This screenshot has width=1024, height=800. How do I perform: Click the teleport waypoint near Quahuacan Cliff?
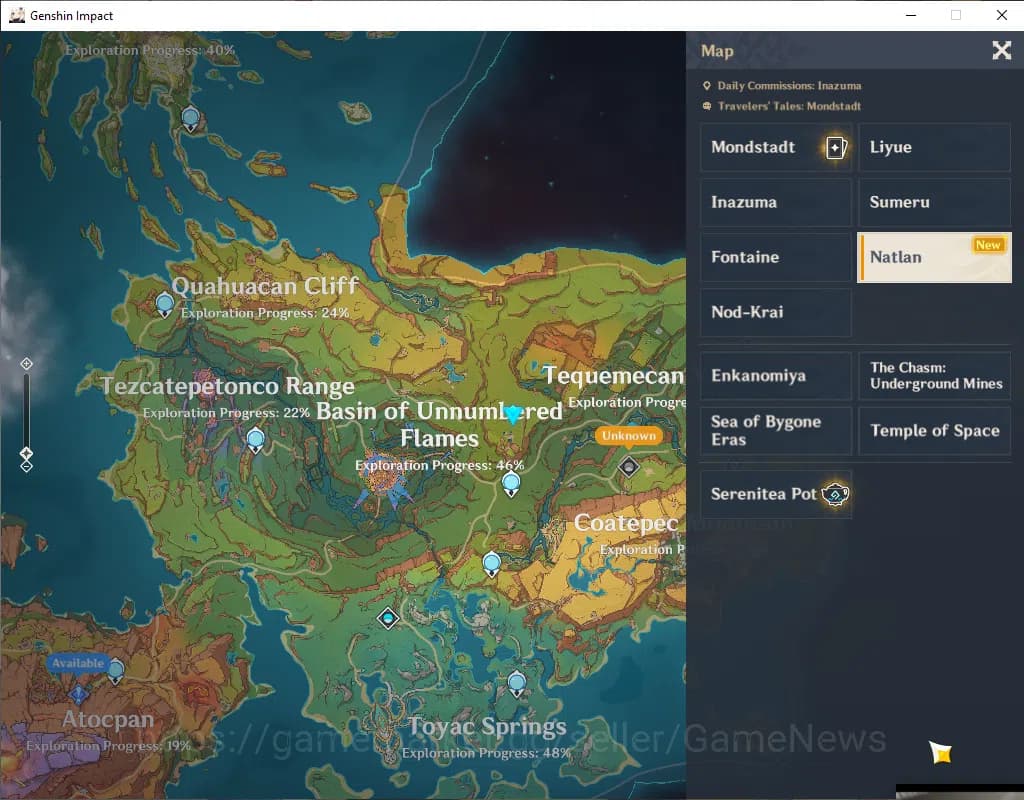(165, 303)
